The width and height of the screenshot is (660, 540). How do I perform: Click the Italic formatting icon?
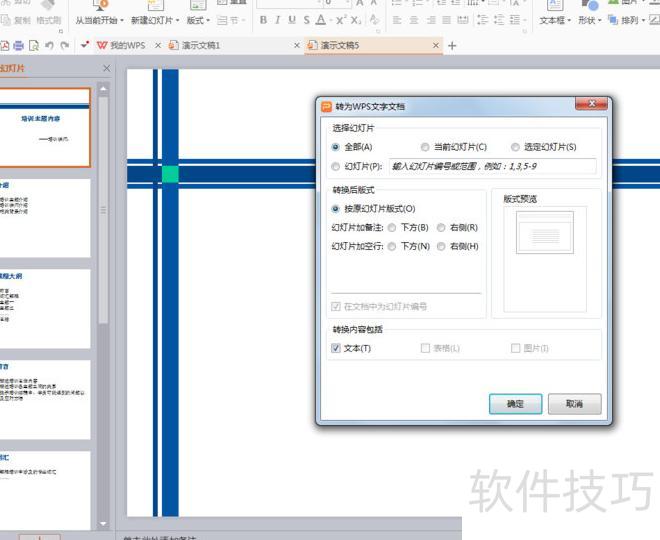click(277, 20)
